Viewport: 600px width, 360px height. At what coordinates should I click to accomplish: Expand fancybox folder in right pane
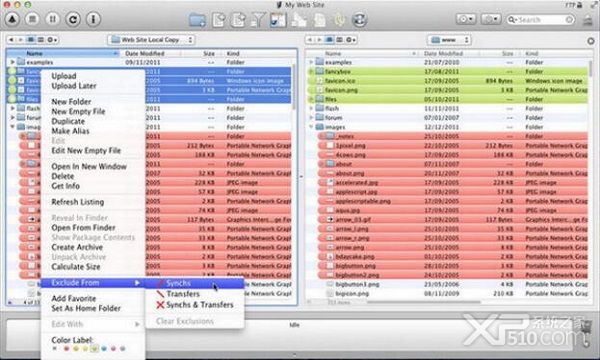tap(311, 71)
